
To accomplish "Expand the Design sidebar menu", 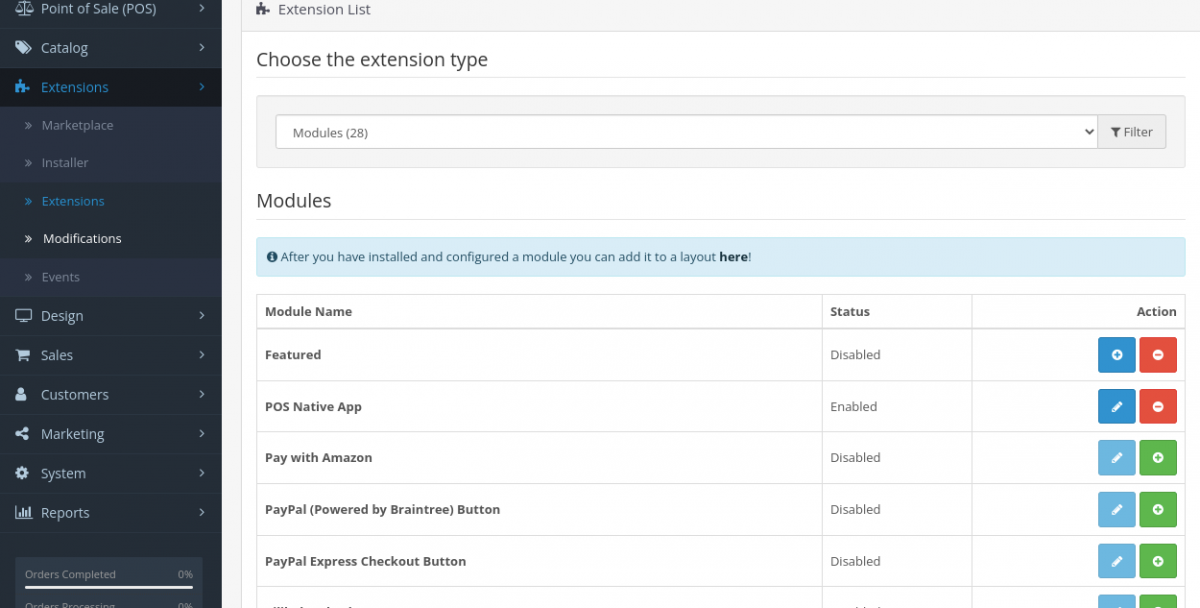I will (110, 316).
